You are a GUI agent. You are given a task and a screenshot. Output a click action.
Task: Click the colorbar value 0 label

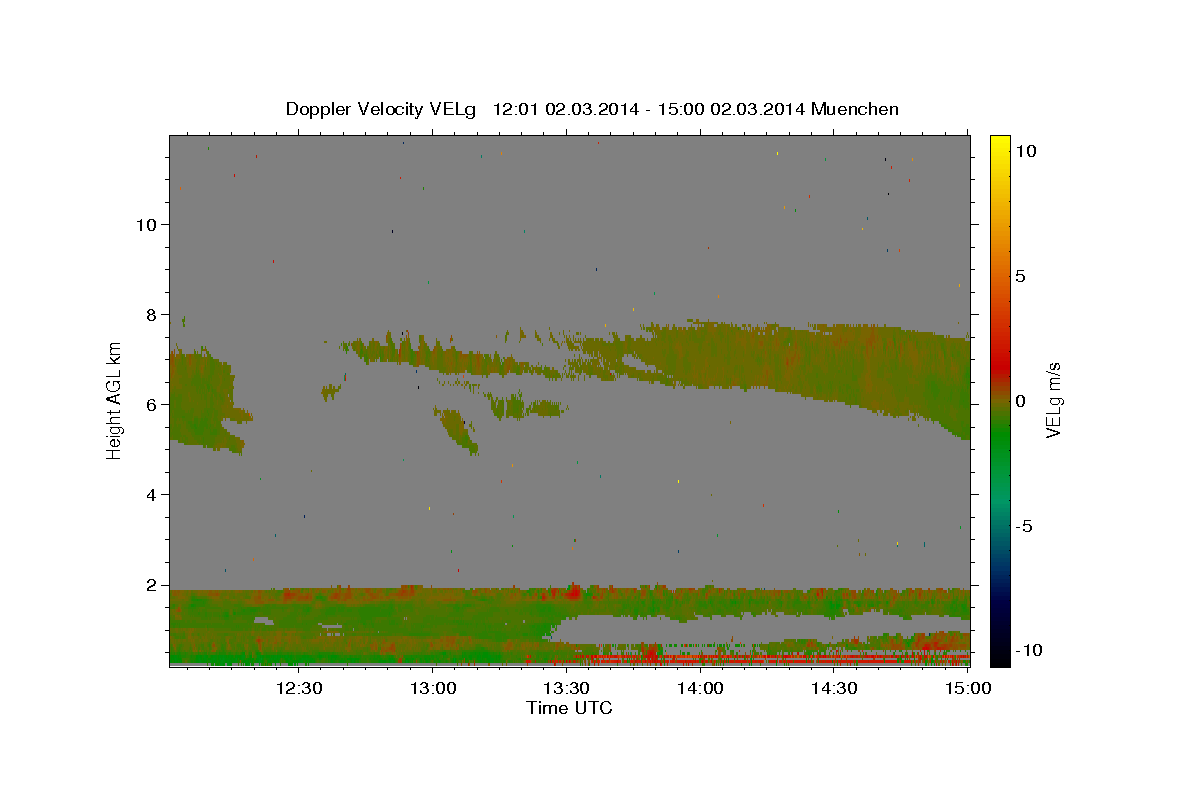tap(1020, 401)
